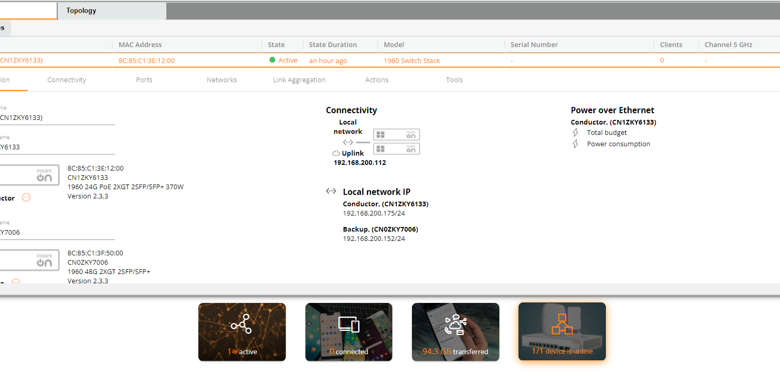Image resolution: width=780 pixels, height=372 pixels.
Task: Sort by the Channel 5 GHz column header
Action: tap(728, 45)
